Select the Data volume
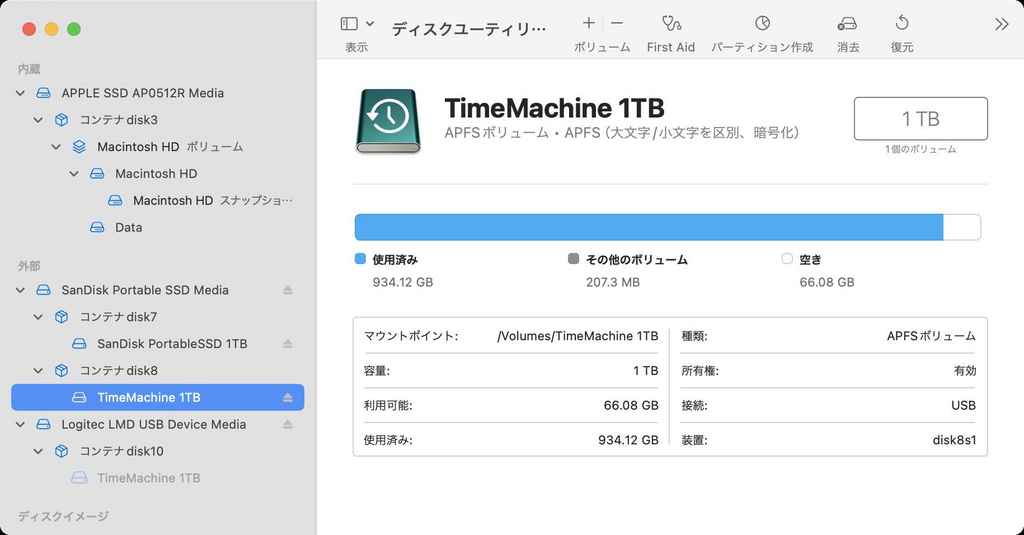The height and width of the screenshot is (535, 1024). pyautogui.click(x=157, y=227)
